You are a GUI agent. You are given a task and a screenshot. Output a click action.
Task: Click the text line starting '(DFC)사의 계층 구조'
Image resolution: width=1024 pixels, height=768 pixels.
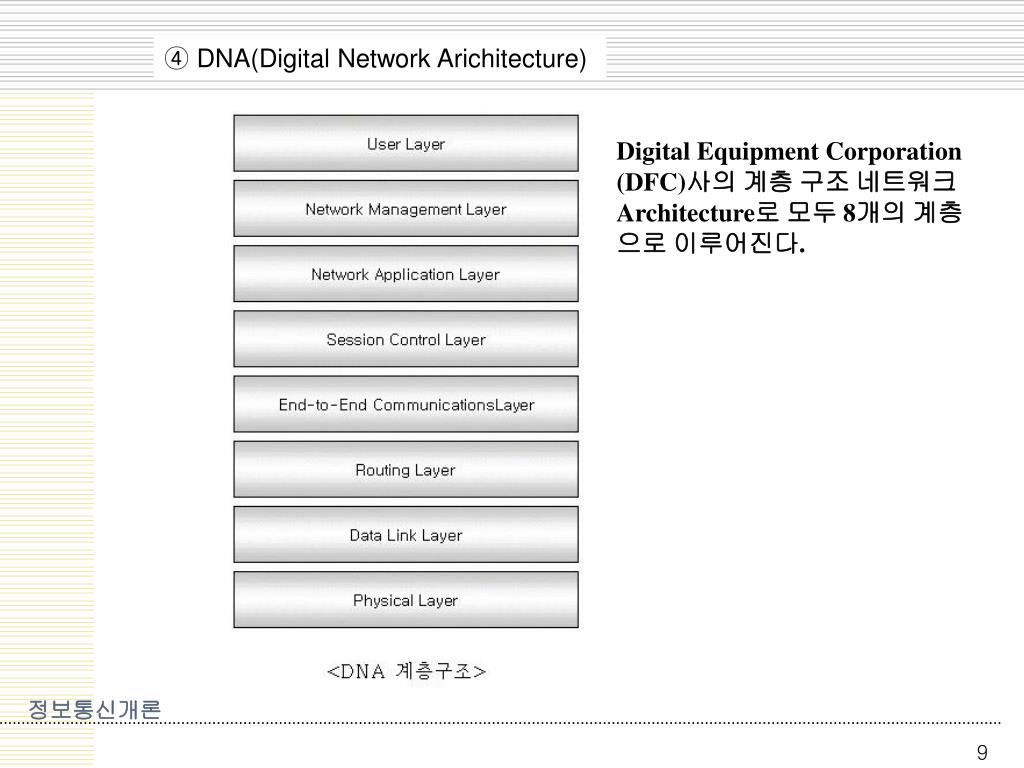tap(786, 182)
